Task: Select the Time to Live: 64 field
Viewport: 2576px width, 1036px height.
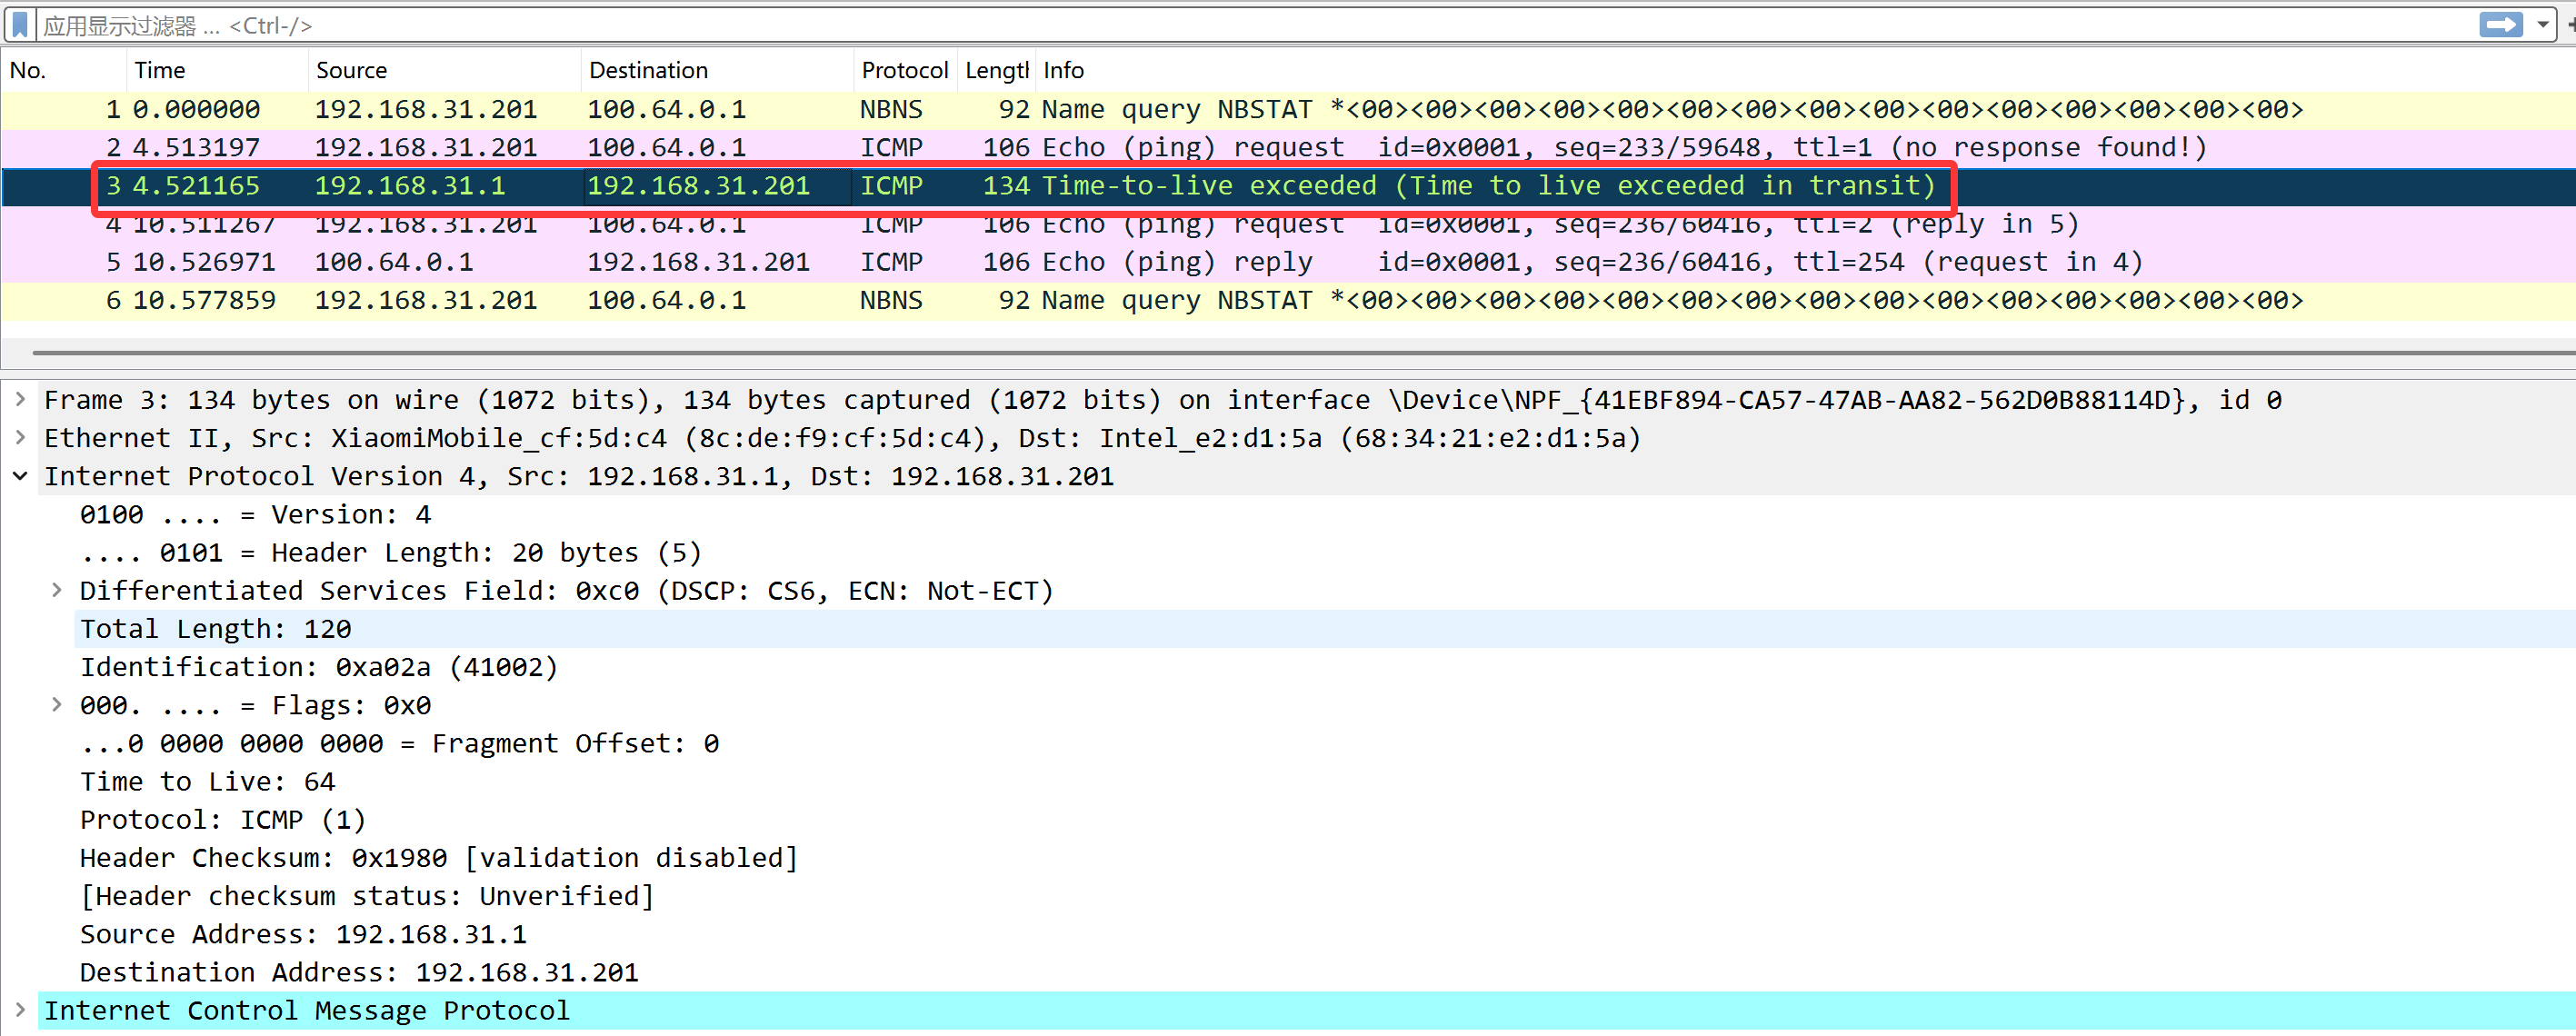Action: coord(207,781)
